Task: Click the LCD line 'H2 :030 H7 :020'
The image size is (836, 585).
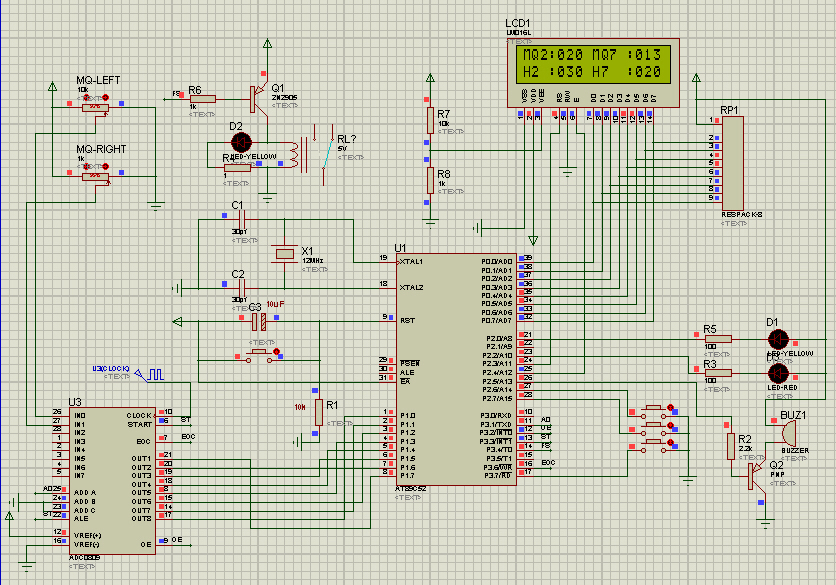Action: [x=593, y=71]
